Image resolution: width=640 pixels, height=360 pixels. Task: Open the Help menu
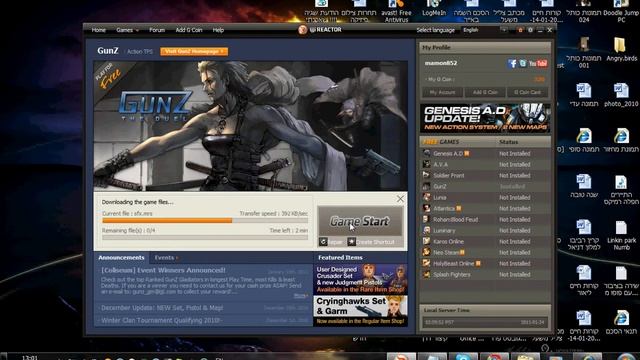(218, 30)
